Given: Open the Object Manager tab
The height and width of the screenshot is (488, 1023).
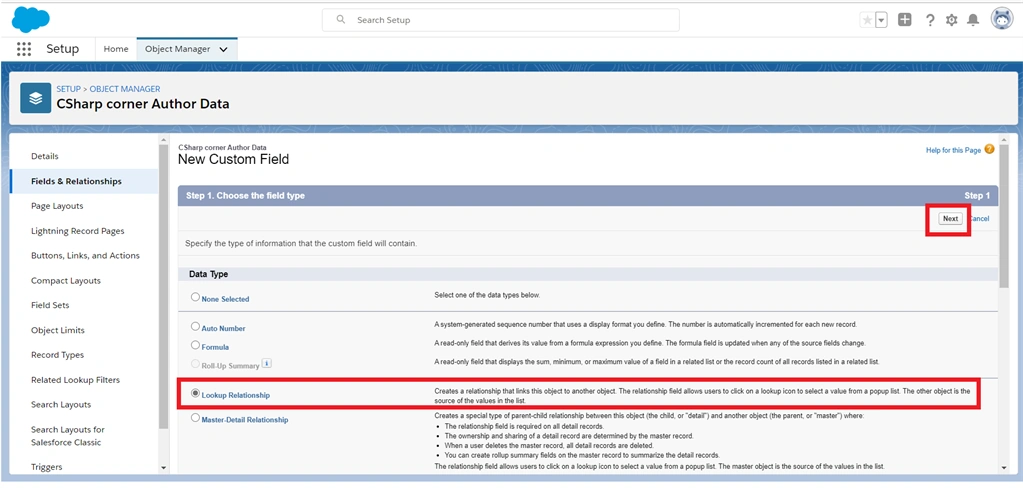Looking at the screenshot, I should click(x=177, y=49).
